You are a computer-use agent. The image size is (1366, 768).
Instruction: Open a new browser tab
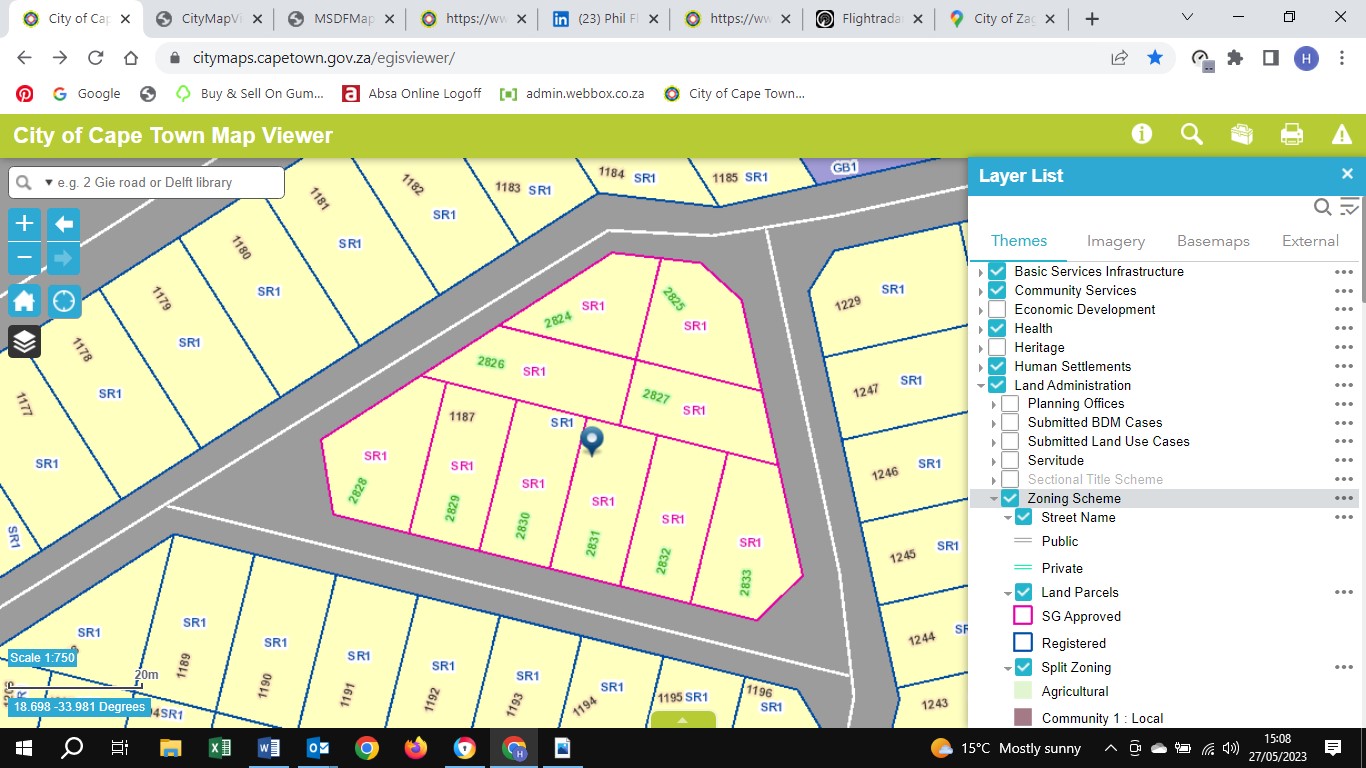tap(1092, 19)
